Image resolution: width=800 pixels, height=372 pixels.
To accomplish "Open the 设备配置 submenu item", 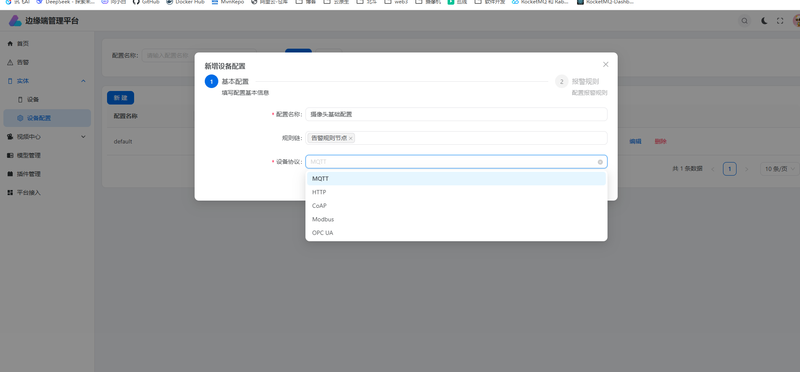I will coord(47,118).
